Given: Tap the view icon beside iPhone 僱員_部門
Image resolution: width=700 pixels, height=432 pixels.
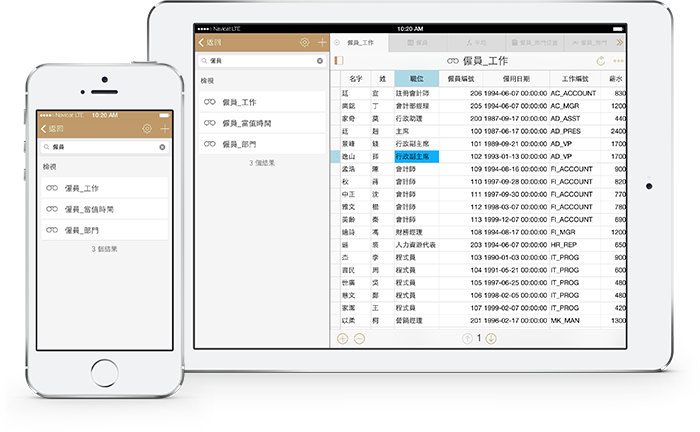Looking at the screenshot, I should coord(52,230).
